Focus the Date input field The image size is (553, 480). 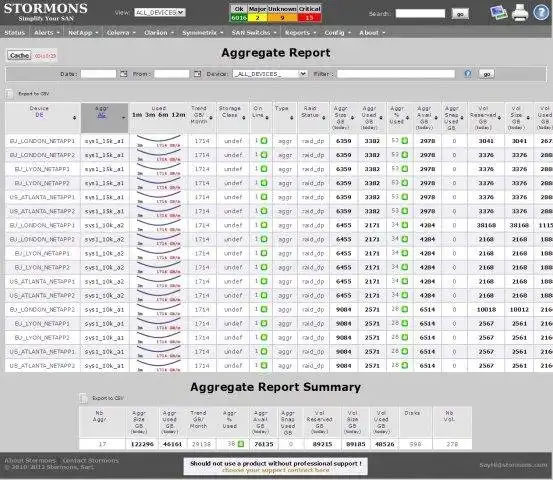[x=98, y=74]
